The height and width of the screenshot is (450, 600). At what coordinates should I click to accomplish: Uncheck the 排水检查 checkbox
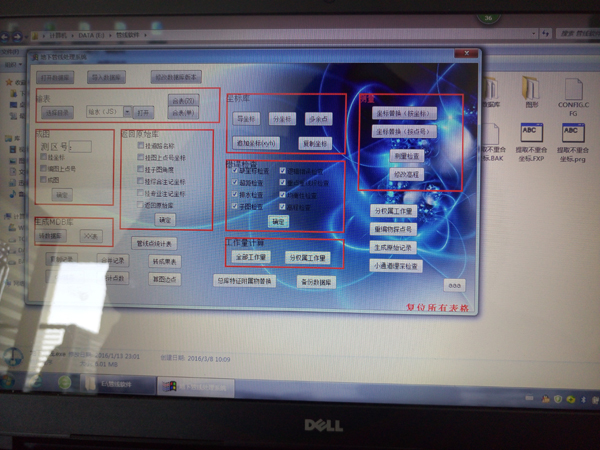click(x=234, y=194)
